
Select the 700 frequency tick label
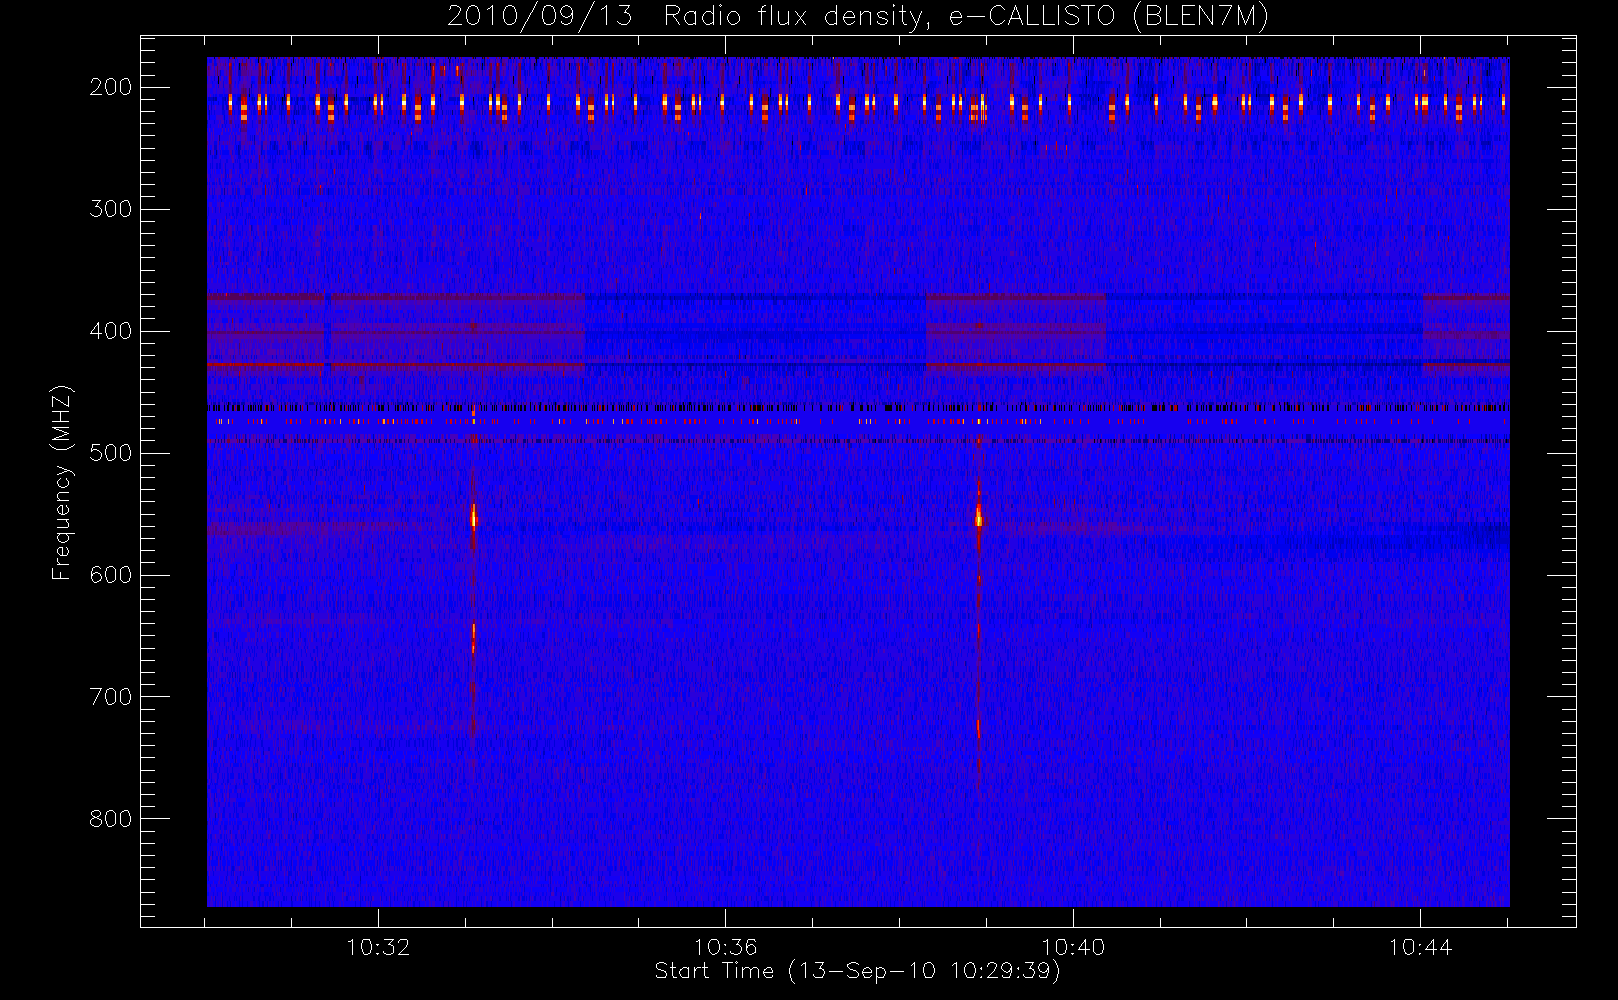click(x=110, y=697)
